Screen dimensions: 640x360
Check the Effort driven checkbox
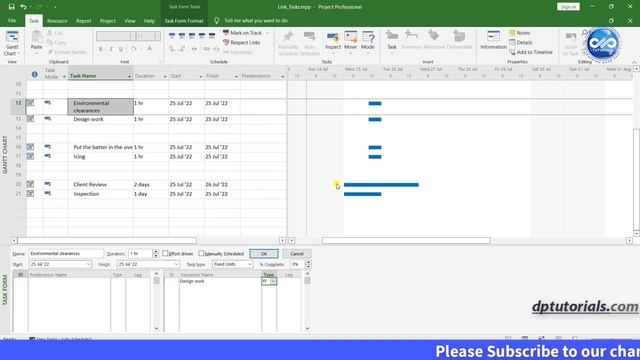(x=165, y=253)
